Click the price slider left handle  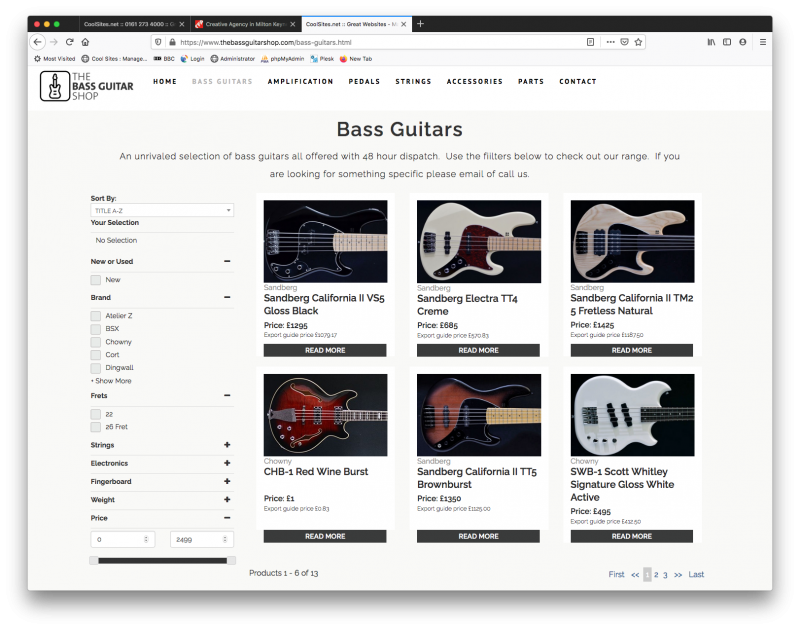coord(93,561)
